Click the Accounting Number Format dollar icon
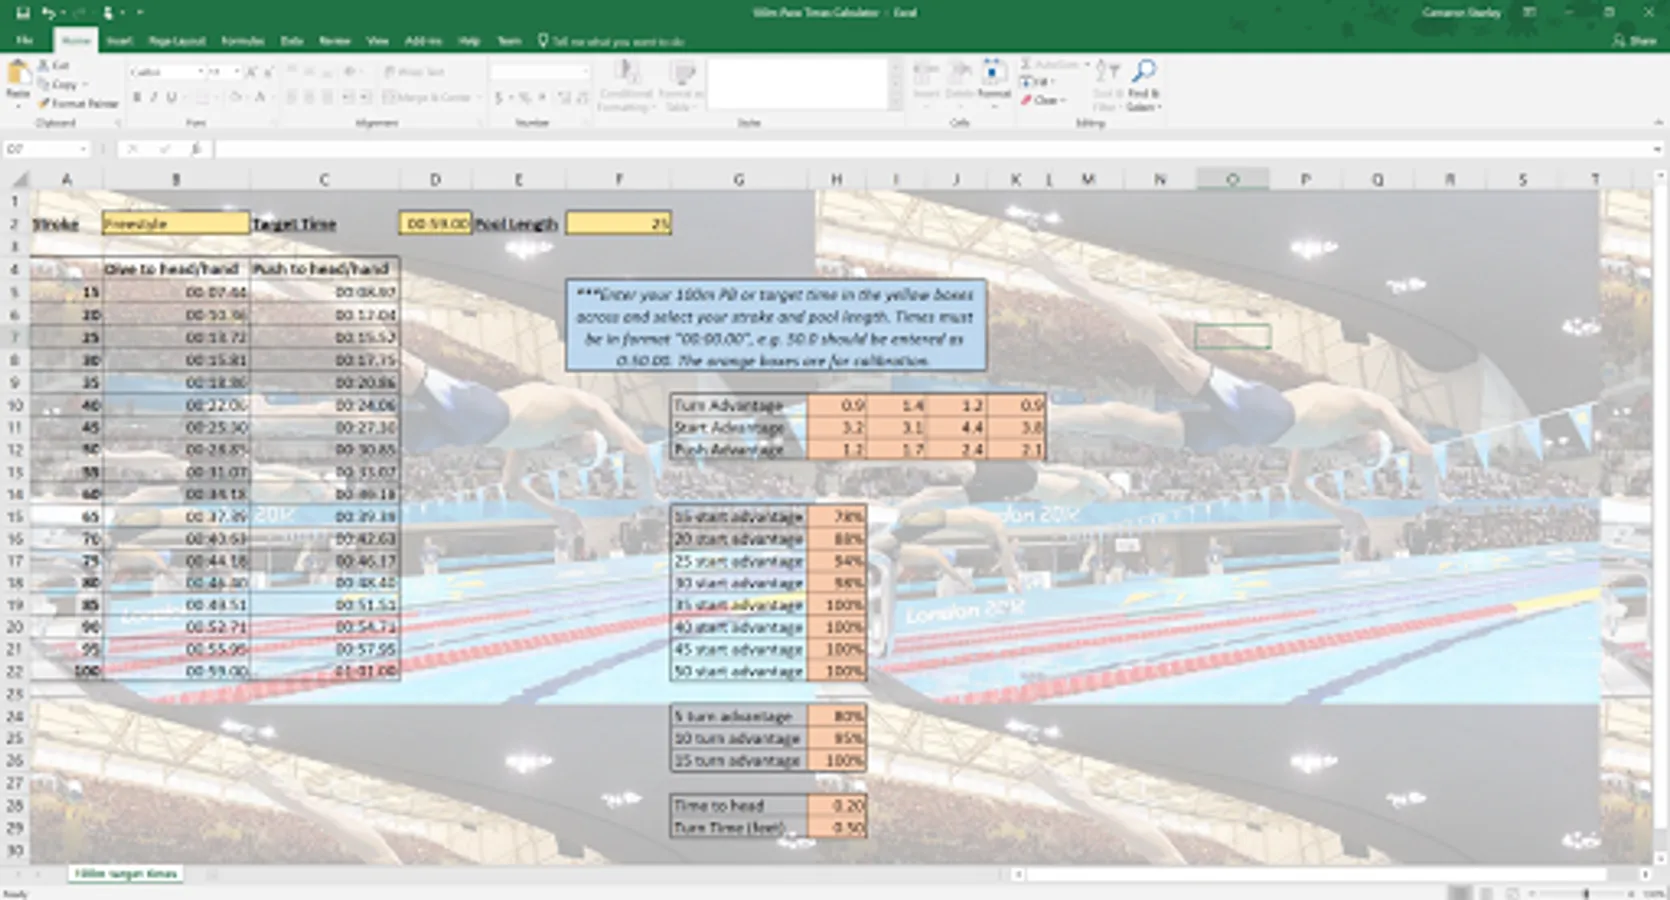1670x900 pixels. pyautogui.click(x=498, y=98)
